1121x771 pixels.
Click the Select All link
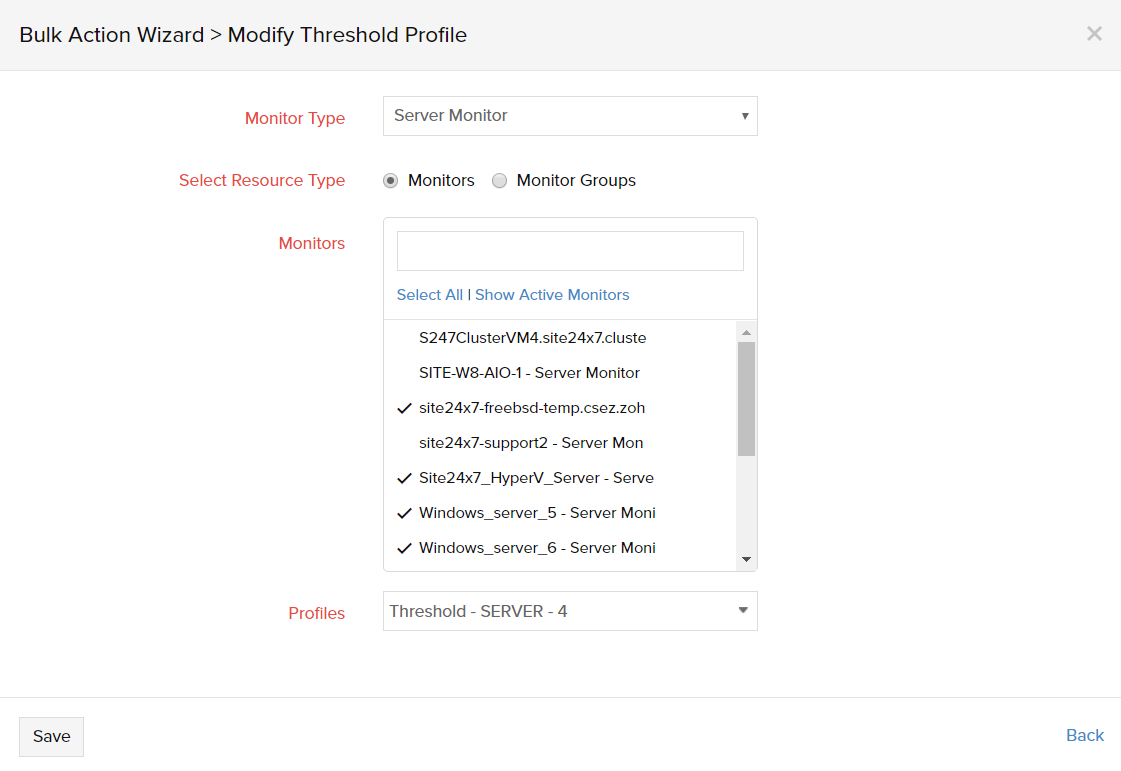click(430, 295)
